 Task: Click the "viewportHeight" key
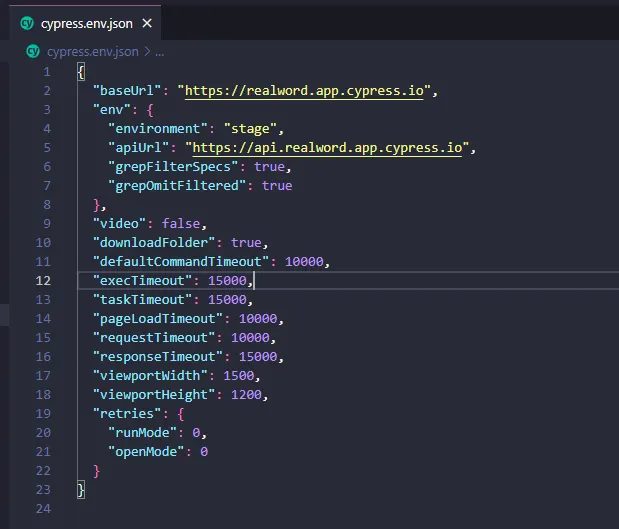point(154,395)
